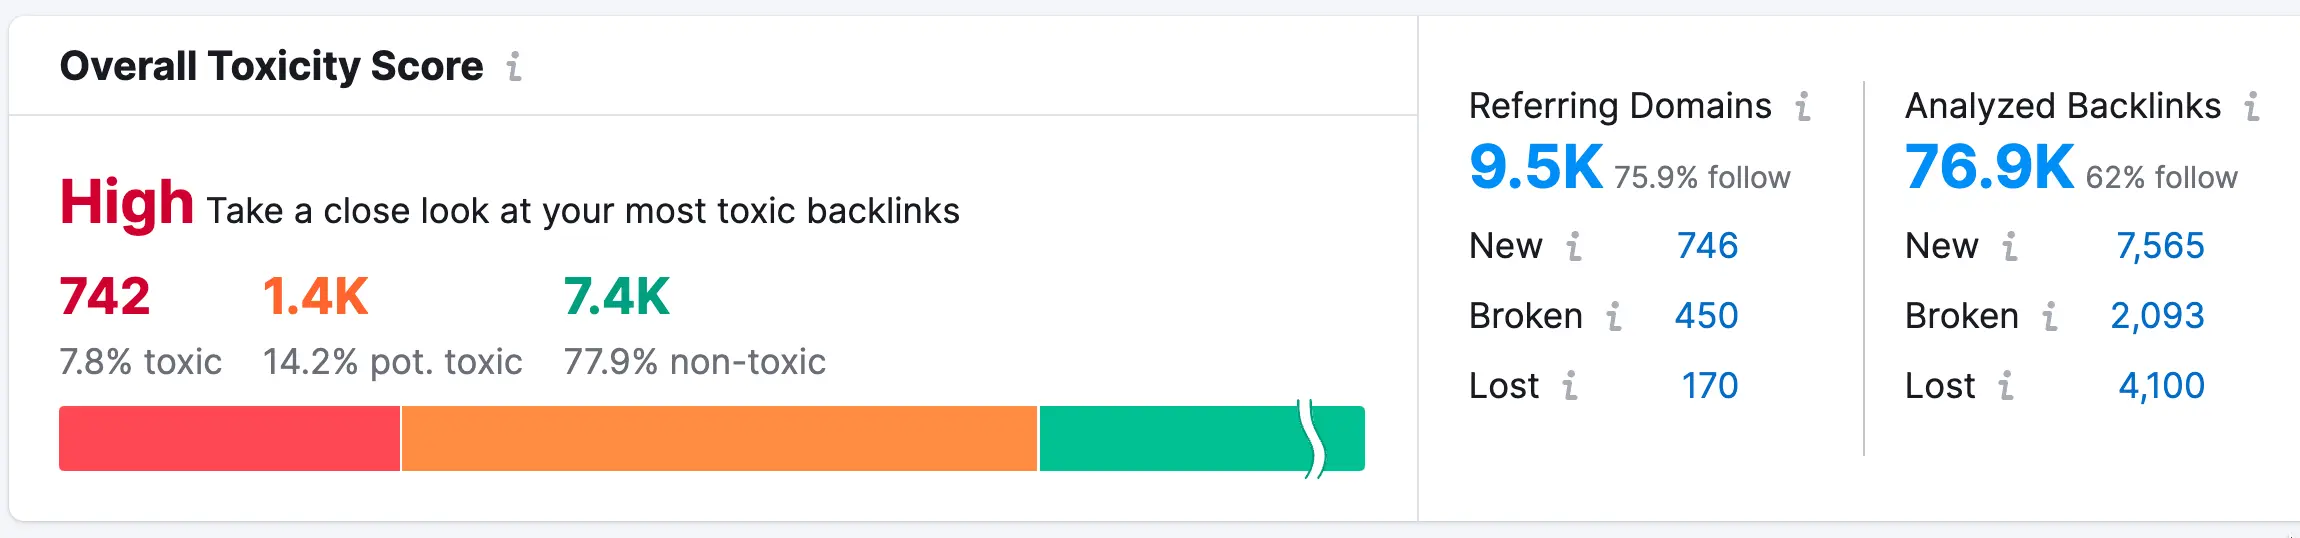This screenshot has width=2300, height=538.
Task: Click info icon beside Overall Toxicity Score
Action: click(514, 67)
